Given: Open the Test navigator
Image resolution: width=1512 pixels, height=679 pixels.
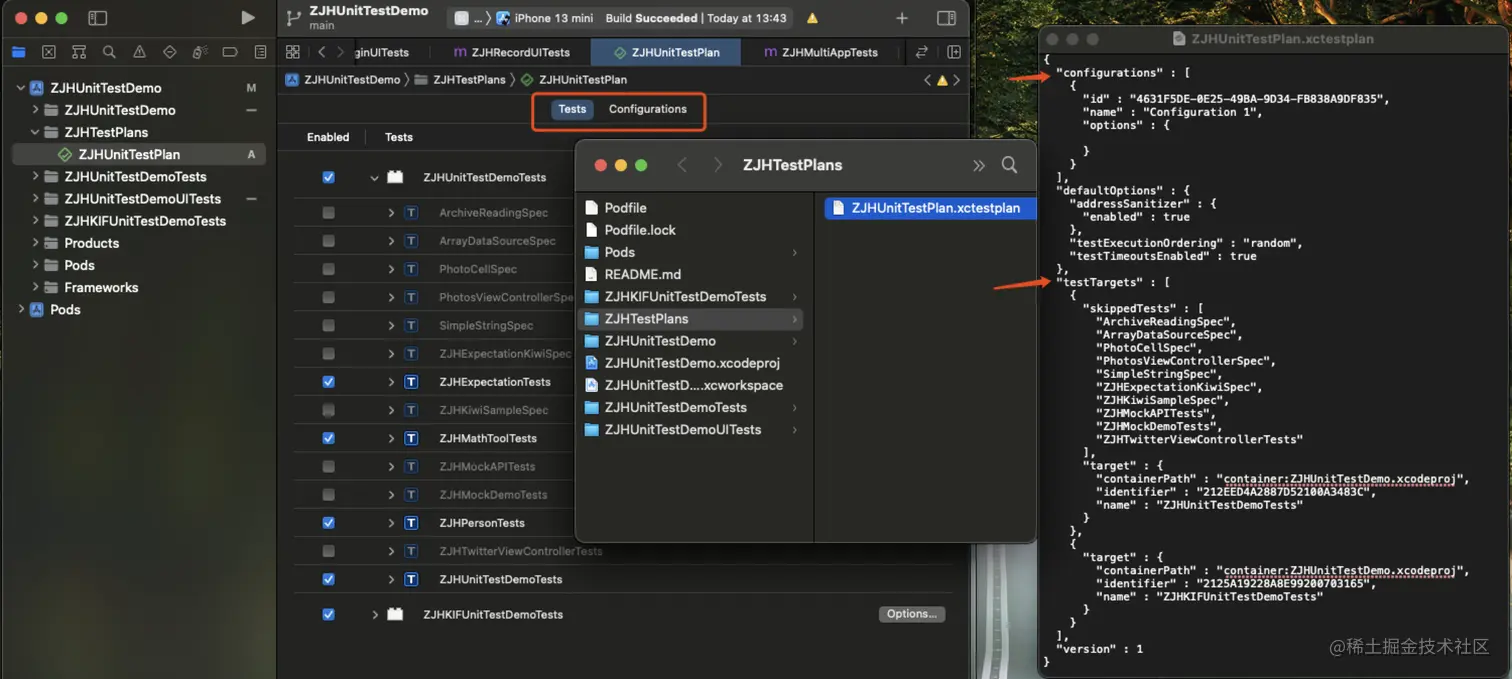Looking at the screenshot, I should click(x=169, y=52).
